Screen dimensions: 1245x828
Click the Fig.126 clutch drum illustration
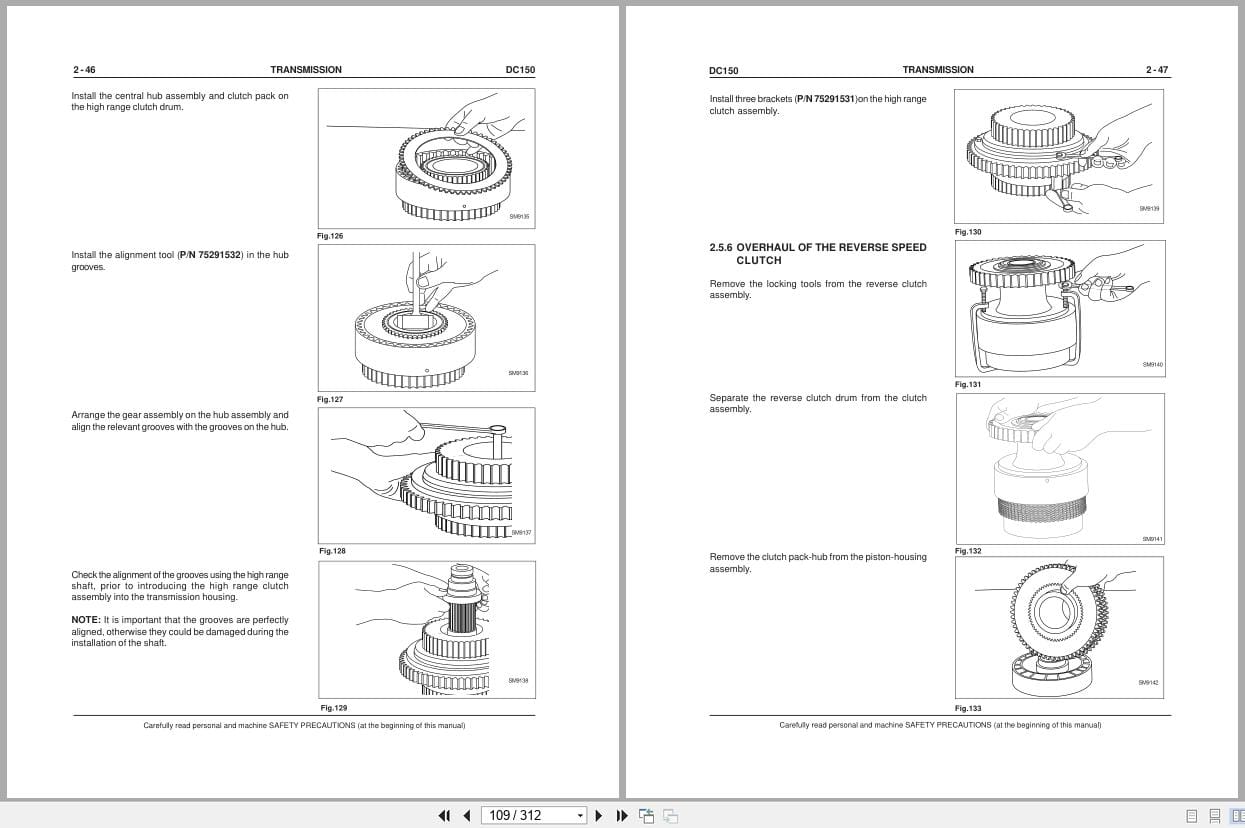(x=426, y=158)
